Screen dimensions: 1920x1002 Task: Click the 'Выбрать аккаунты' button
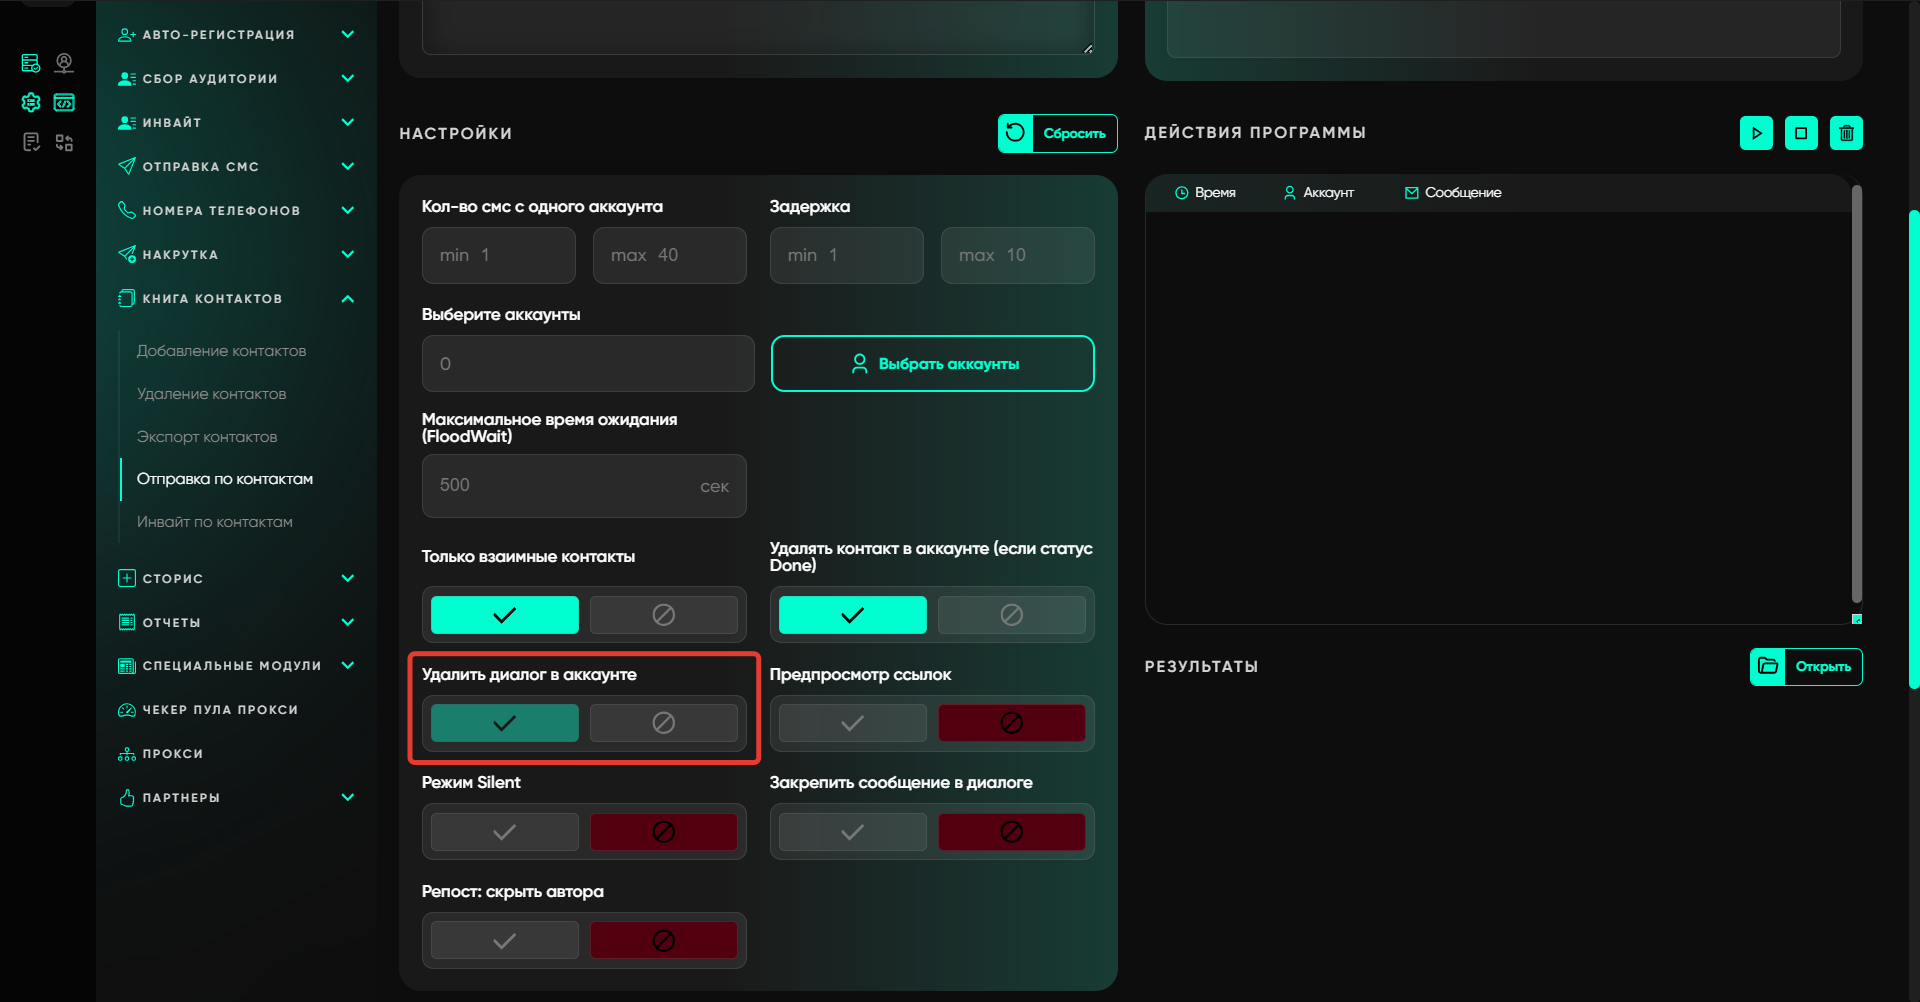[x=932, y=364]
